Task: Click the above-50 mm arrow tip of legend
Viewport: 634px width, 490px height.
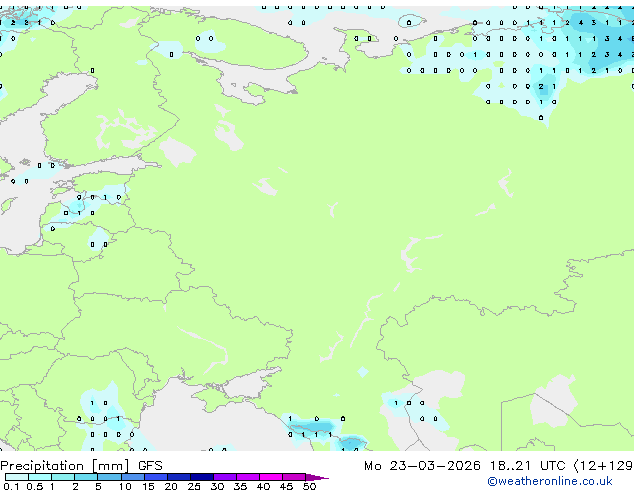Action: [317, 477]
